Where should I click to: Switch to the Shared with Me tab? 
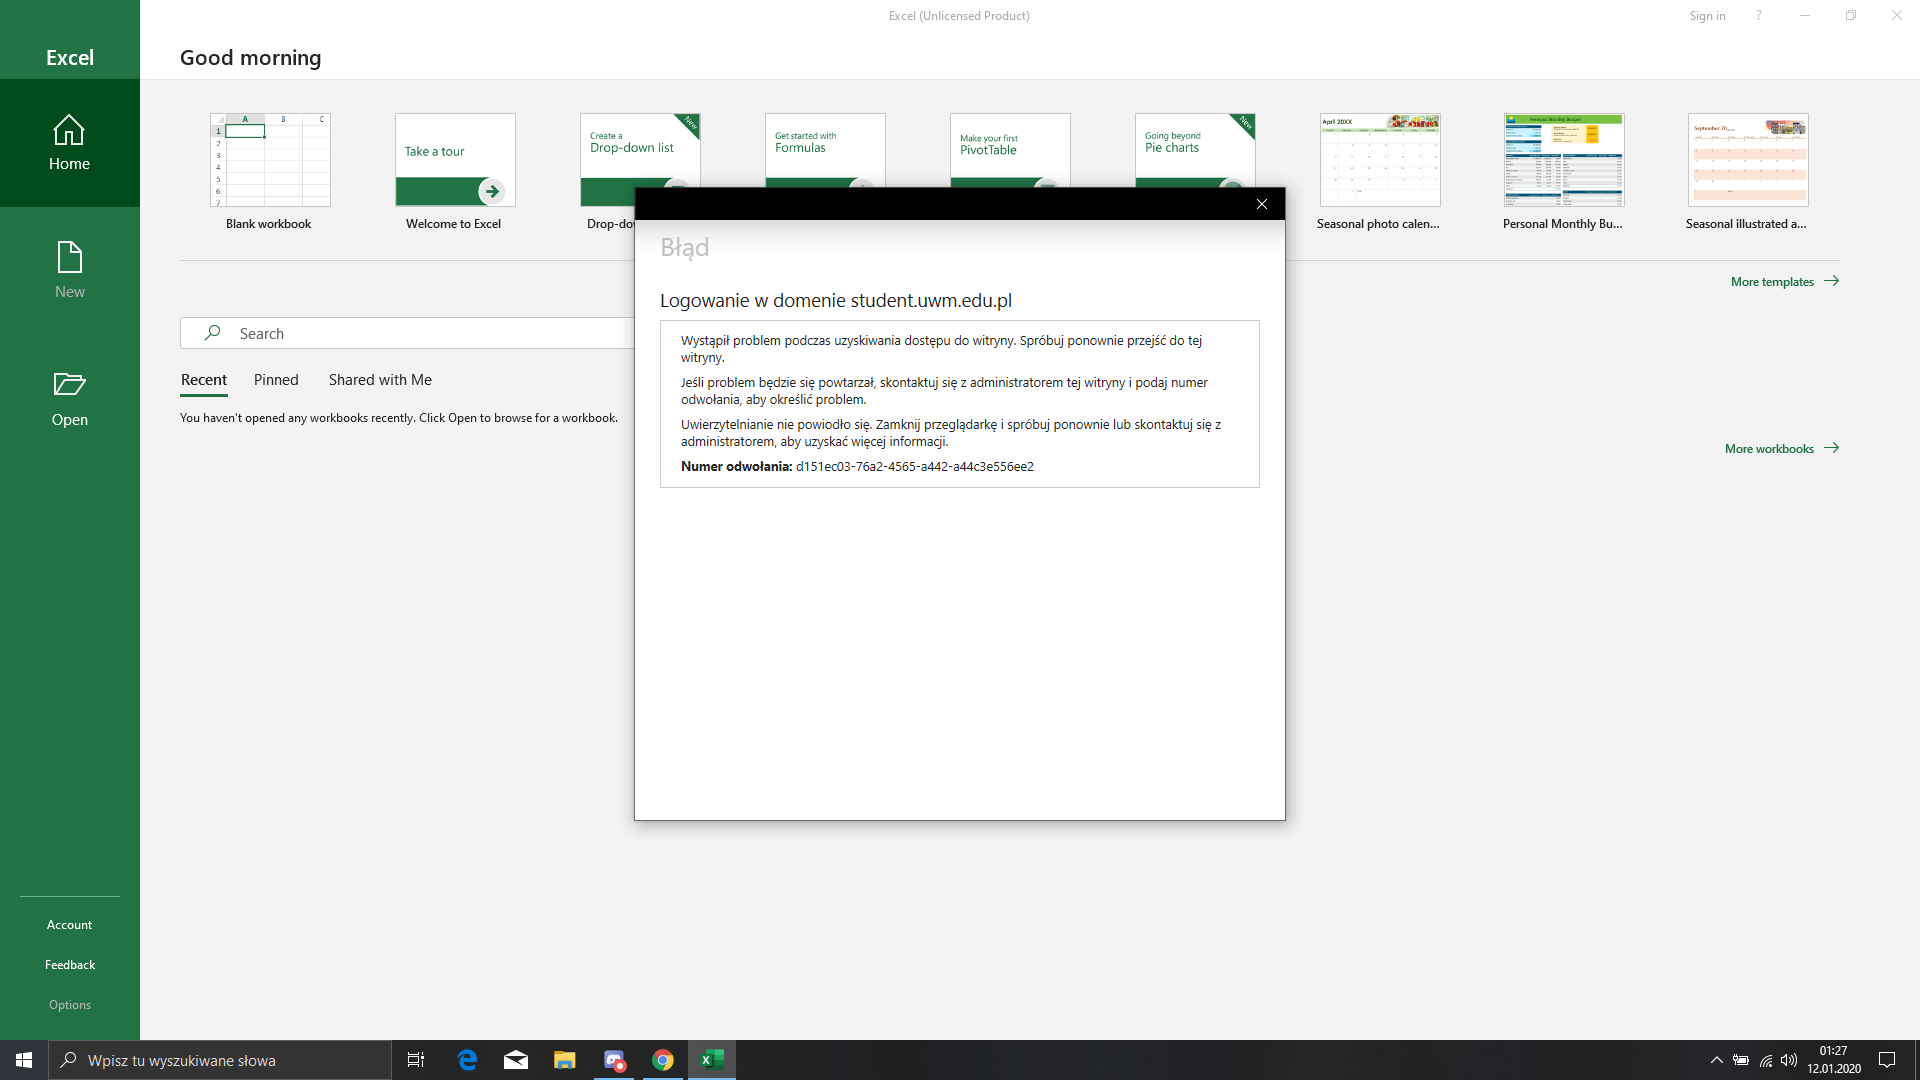click(x=380, y=380)
